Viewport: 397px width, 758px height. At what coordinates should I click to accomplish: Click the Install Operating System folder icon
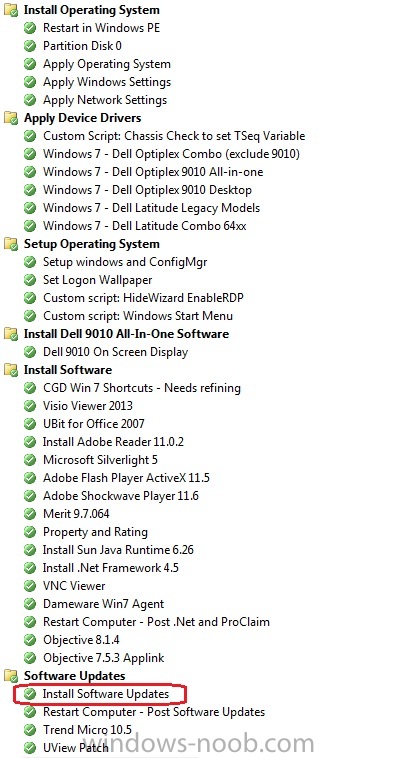pyautogui.click(x=11, y=10)
